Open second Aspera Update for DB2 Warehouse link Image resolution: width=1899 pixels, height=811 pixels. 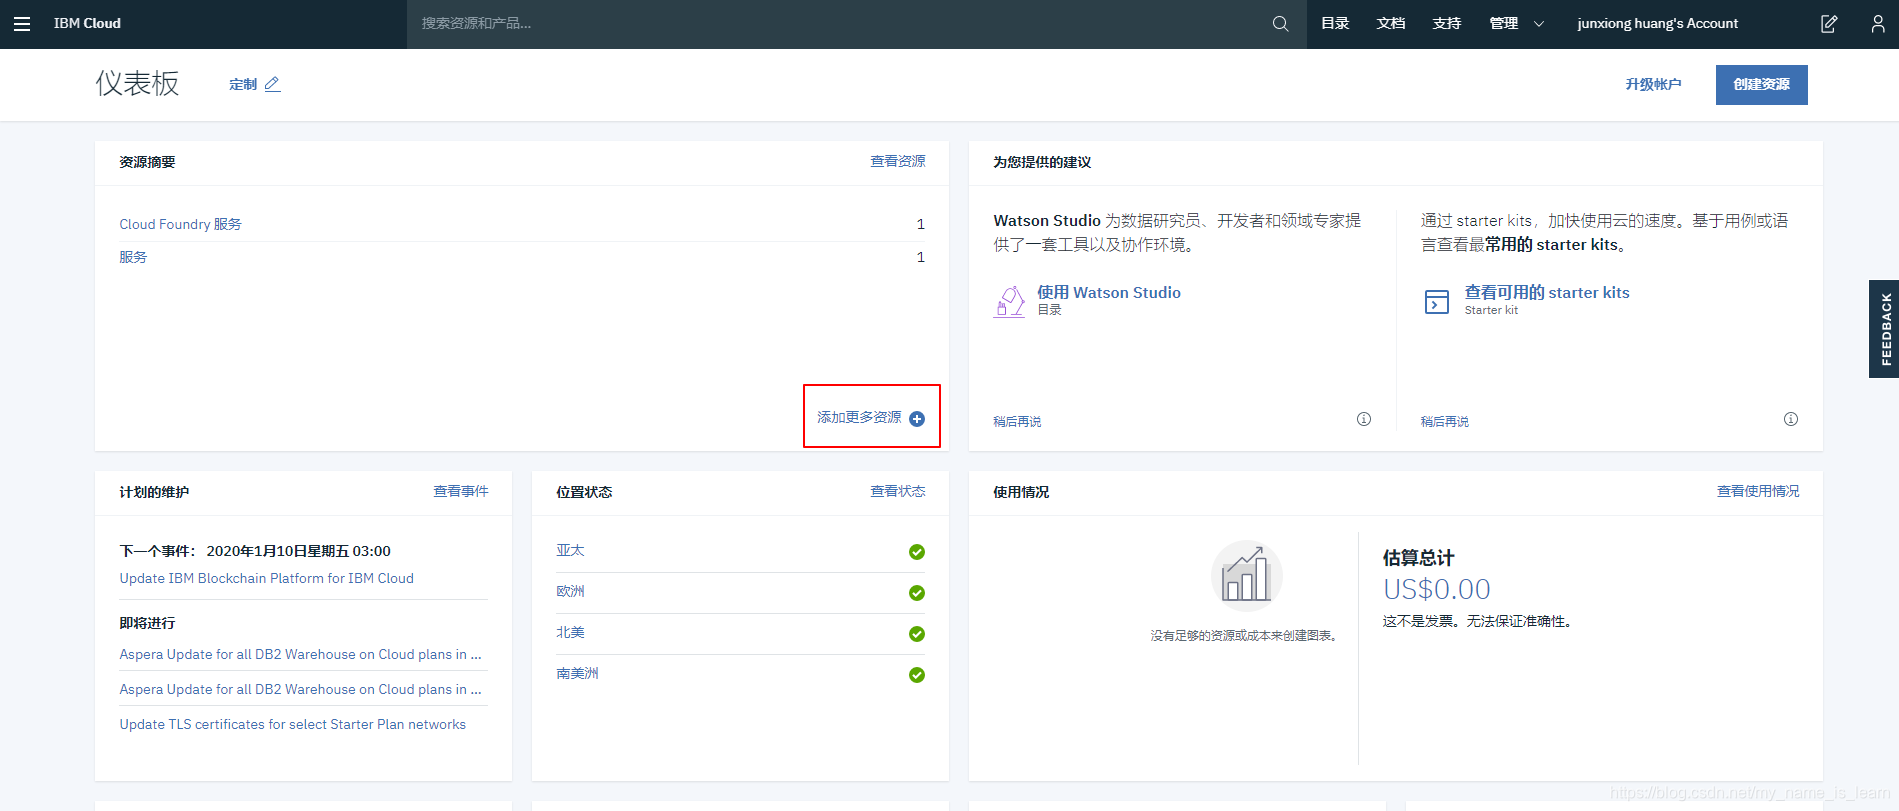coord(300,689)
